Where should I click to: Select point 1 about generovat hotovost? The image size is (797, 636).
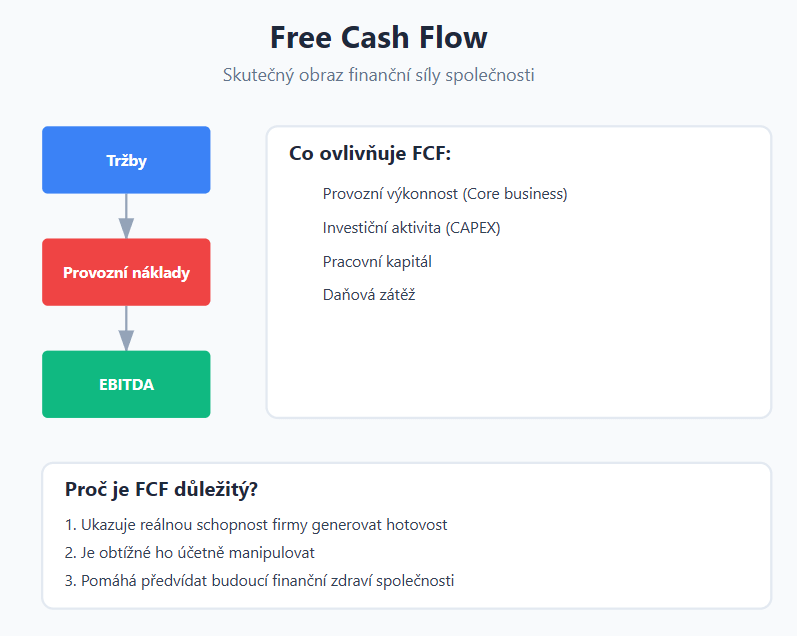click(256, 525)
